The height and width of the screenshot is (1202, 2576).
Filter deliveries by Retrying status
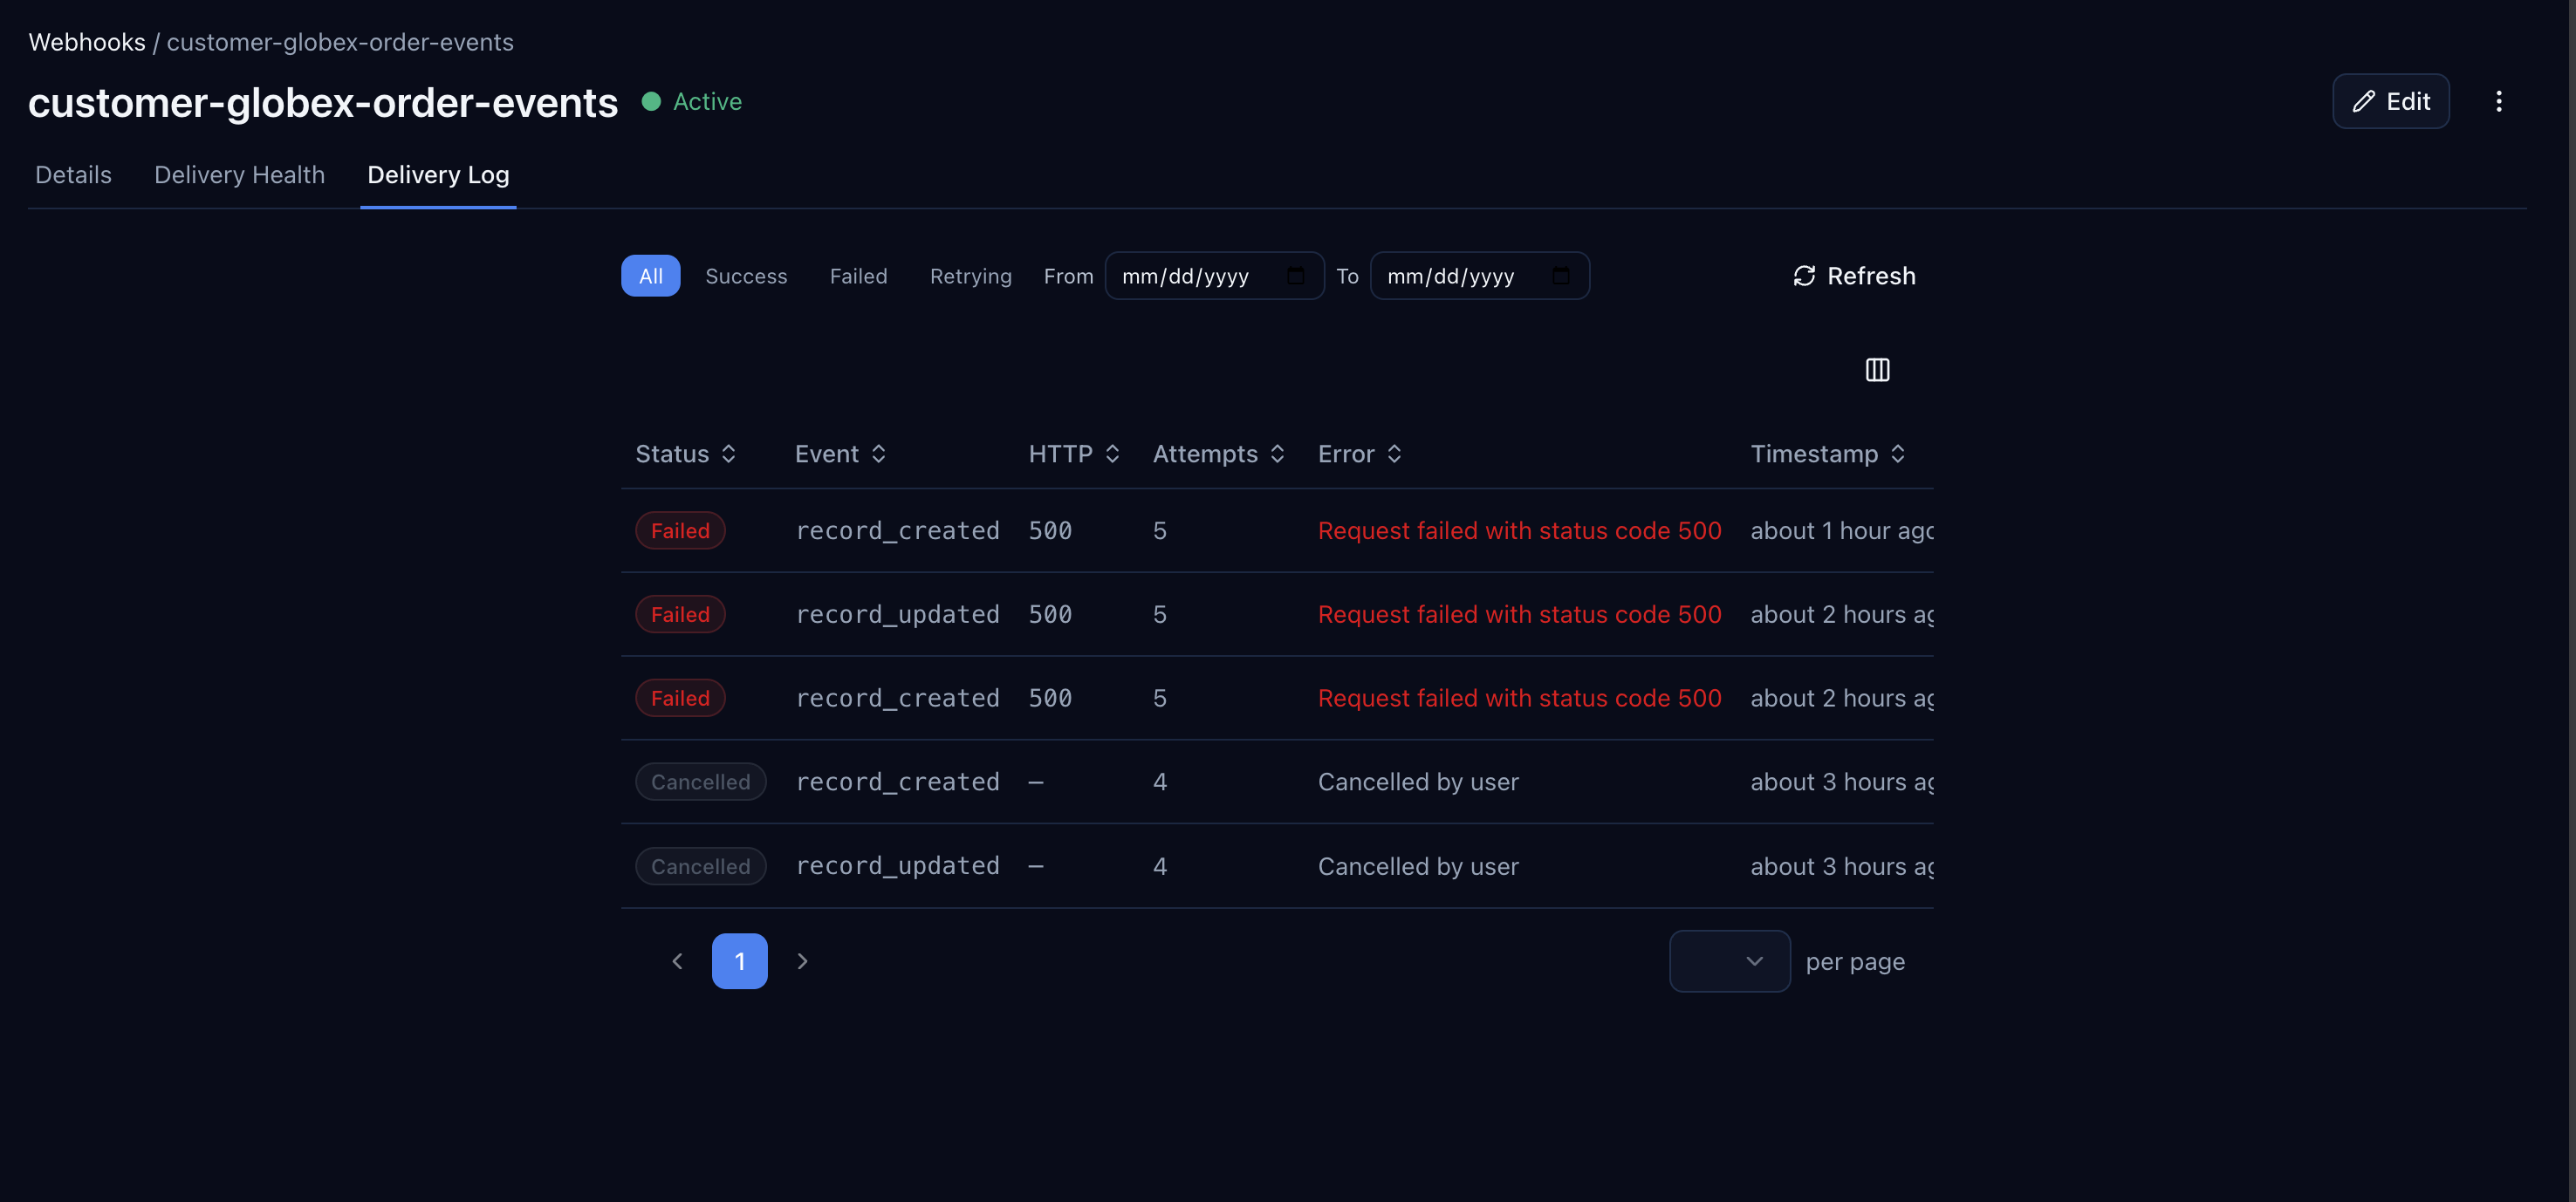970,276
